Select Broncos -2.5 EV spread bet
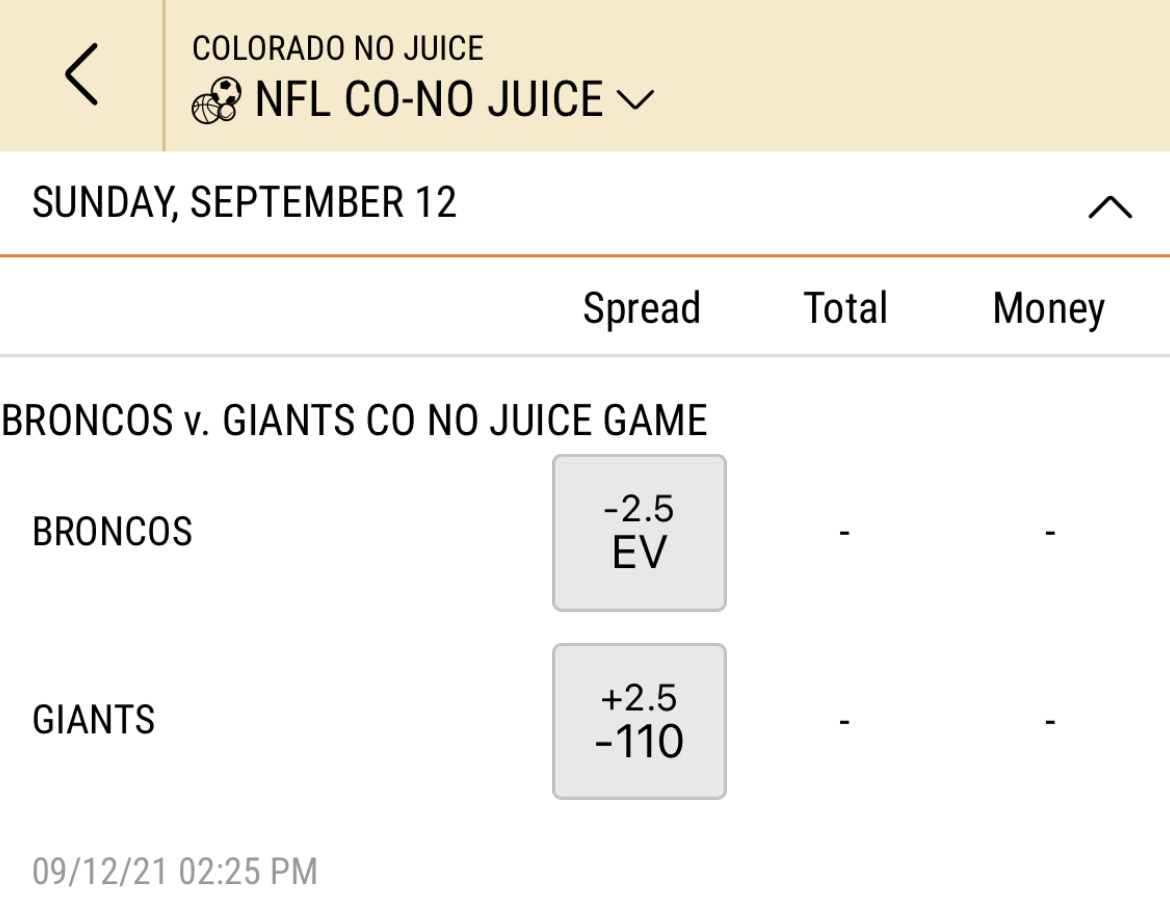 [639, 533]
